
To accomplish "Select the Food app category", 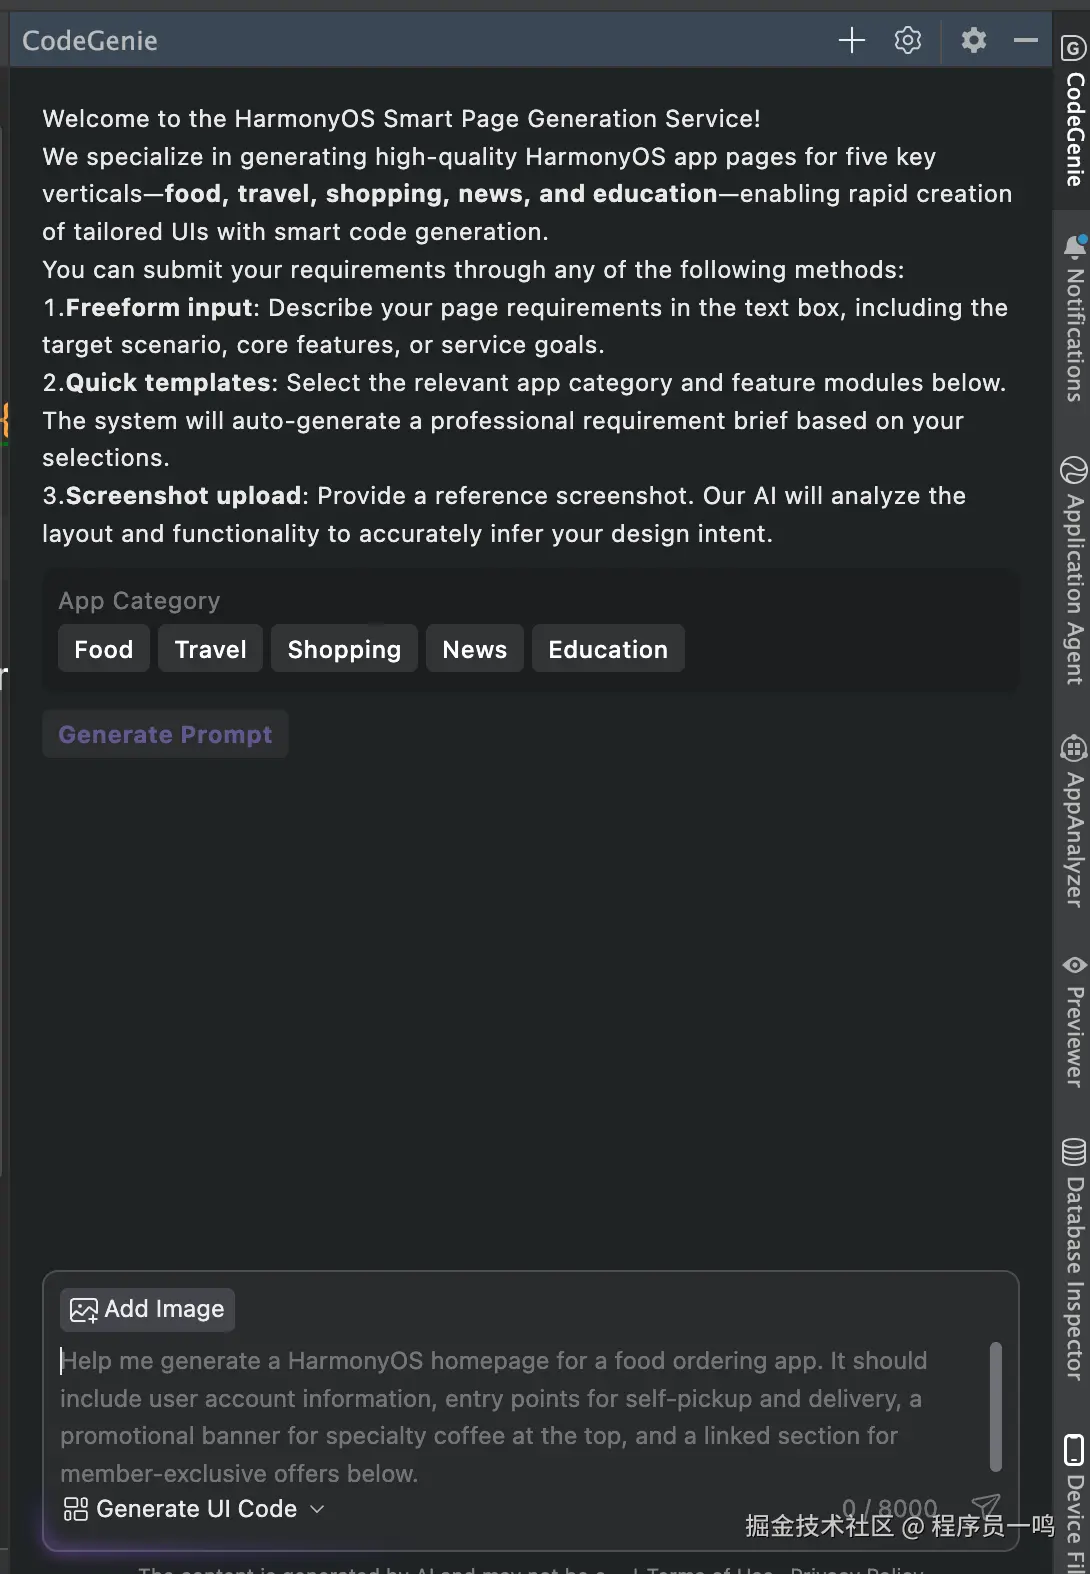I will pos(104,649).
